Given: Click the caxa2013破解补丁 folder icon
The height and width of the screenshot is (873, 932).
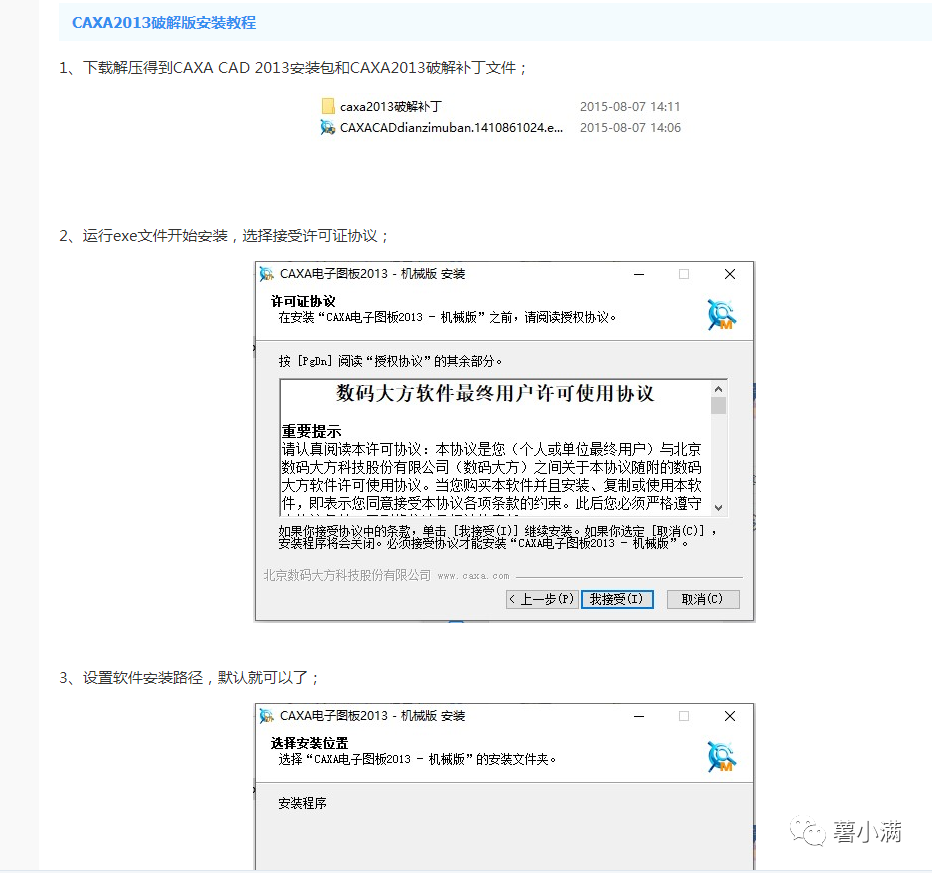Looking at the screenshot, I should 328,106.
